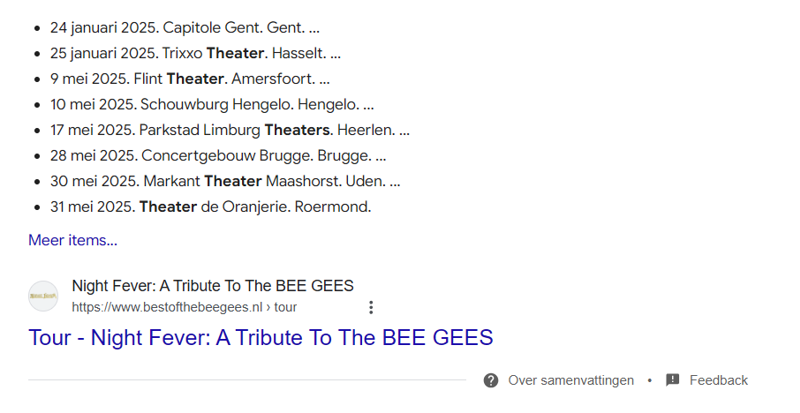Open 'Tour - Night Fever' result title link
The height and width of the screenshot is (413, 800).
pyautogui.click(x=261, y=337)
